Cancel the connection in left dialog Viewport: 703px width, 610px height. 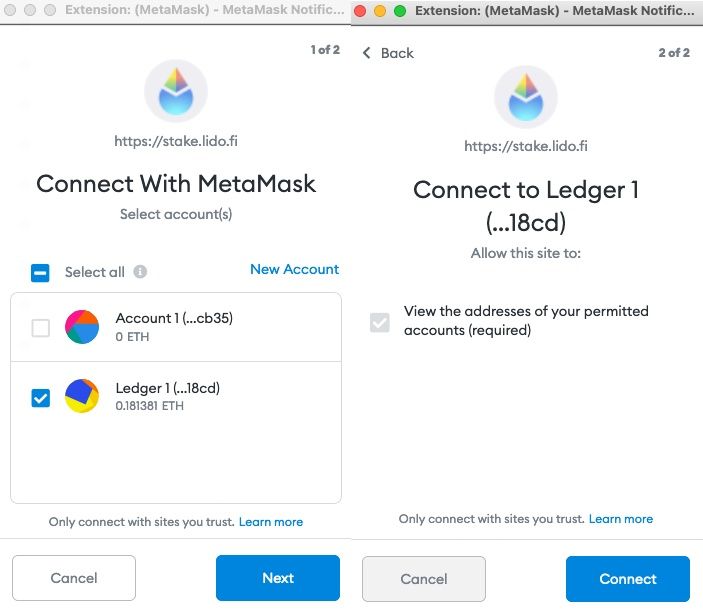click(74, 578)
